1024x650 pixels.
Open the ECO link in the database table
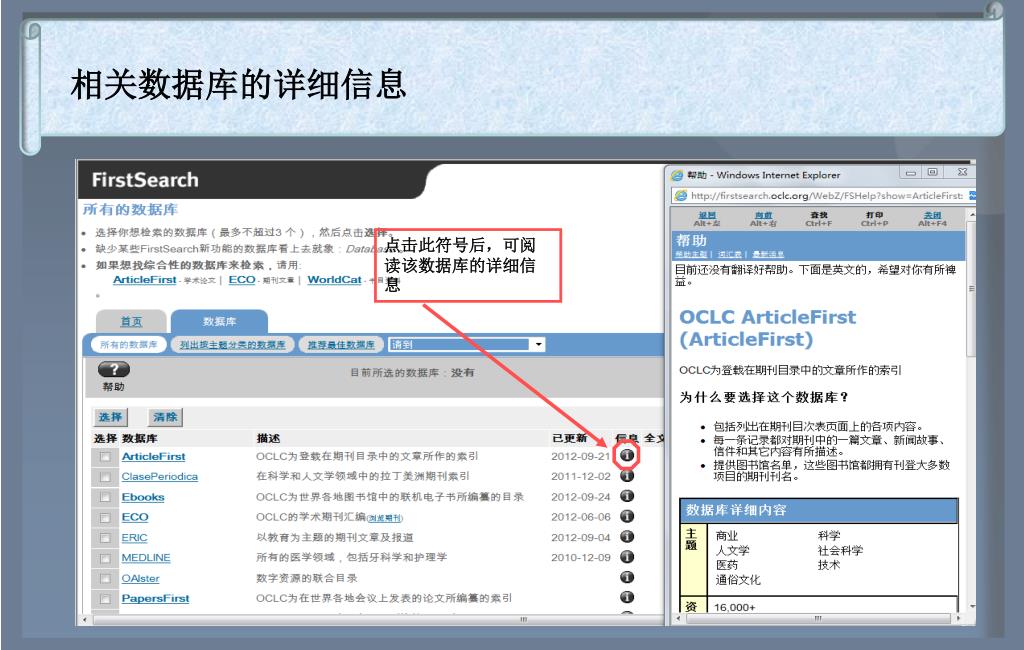tap(135, 517)
